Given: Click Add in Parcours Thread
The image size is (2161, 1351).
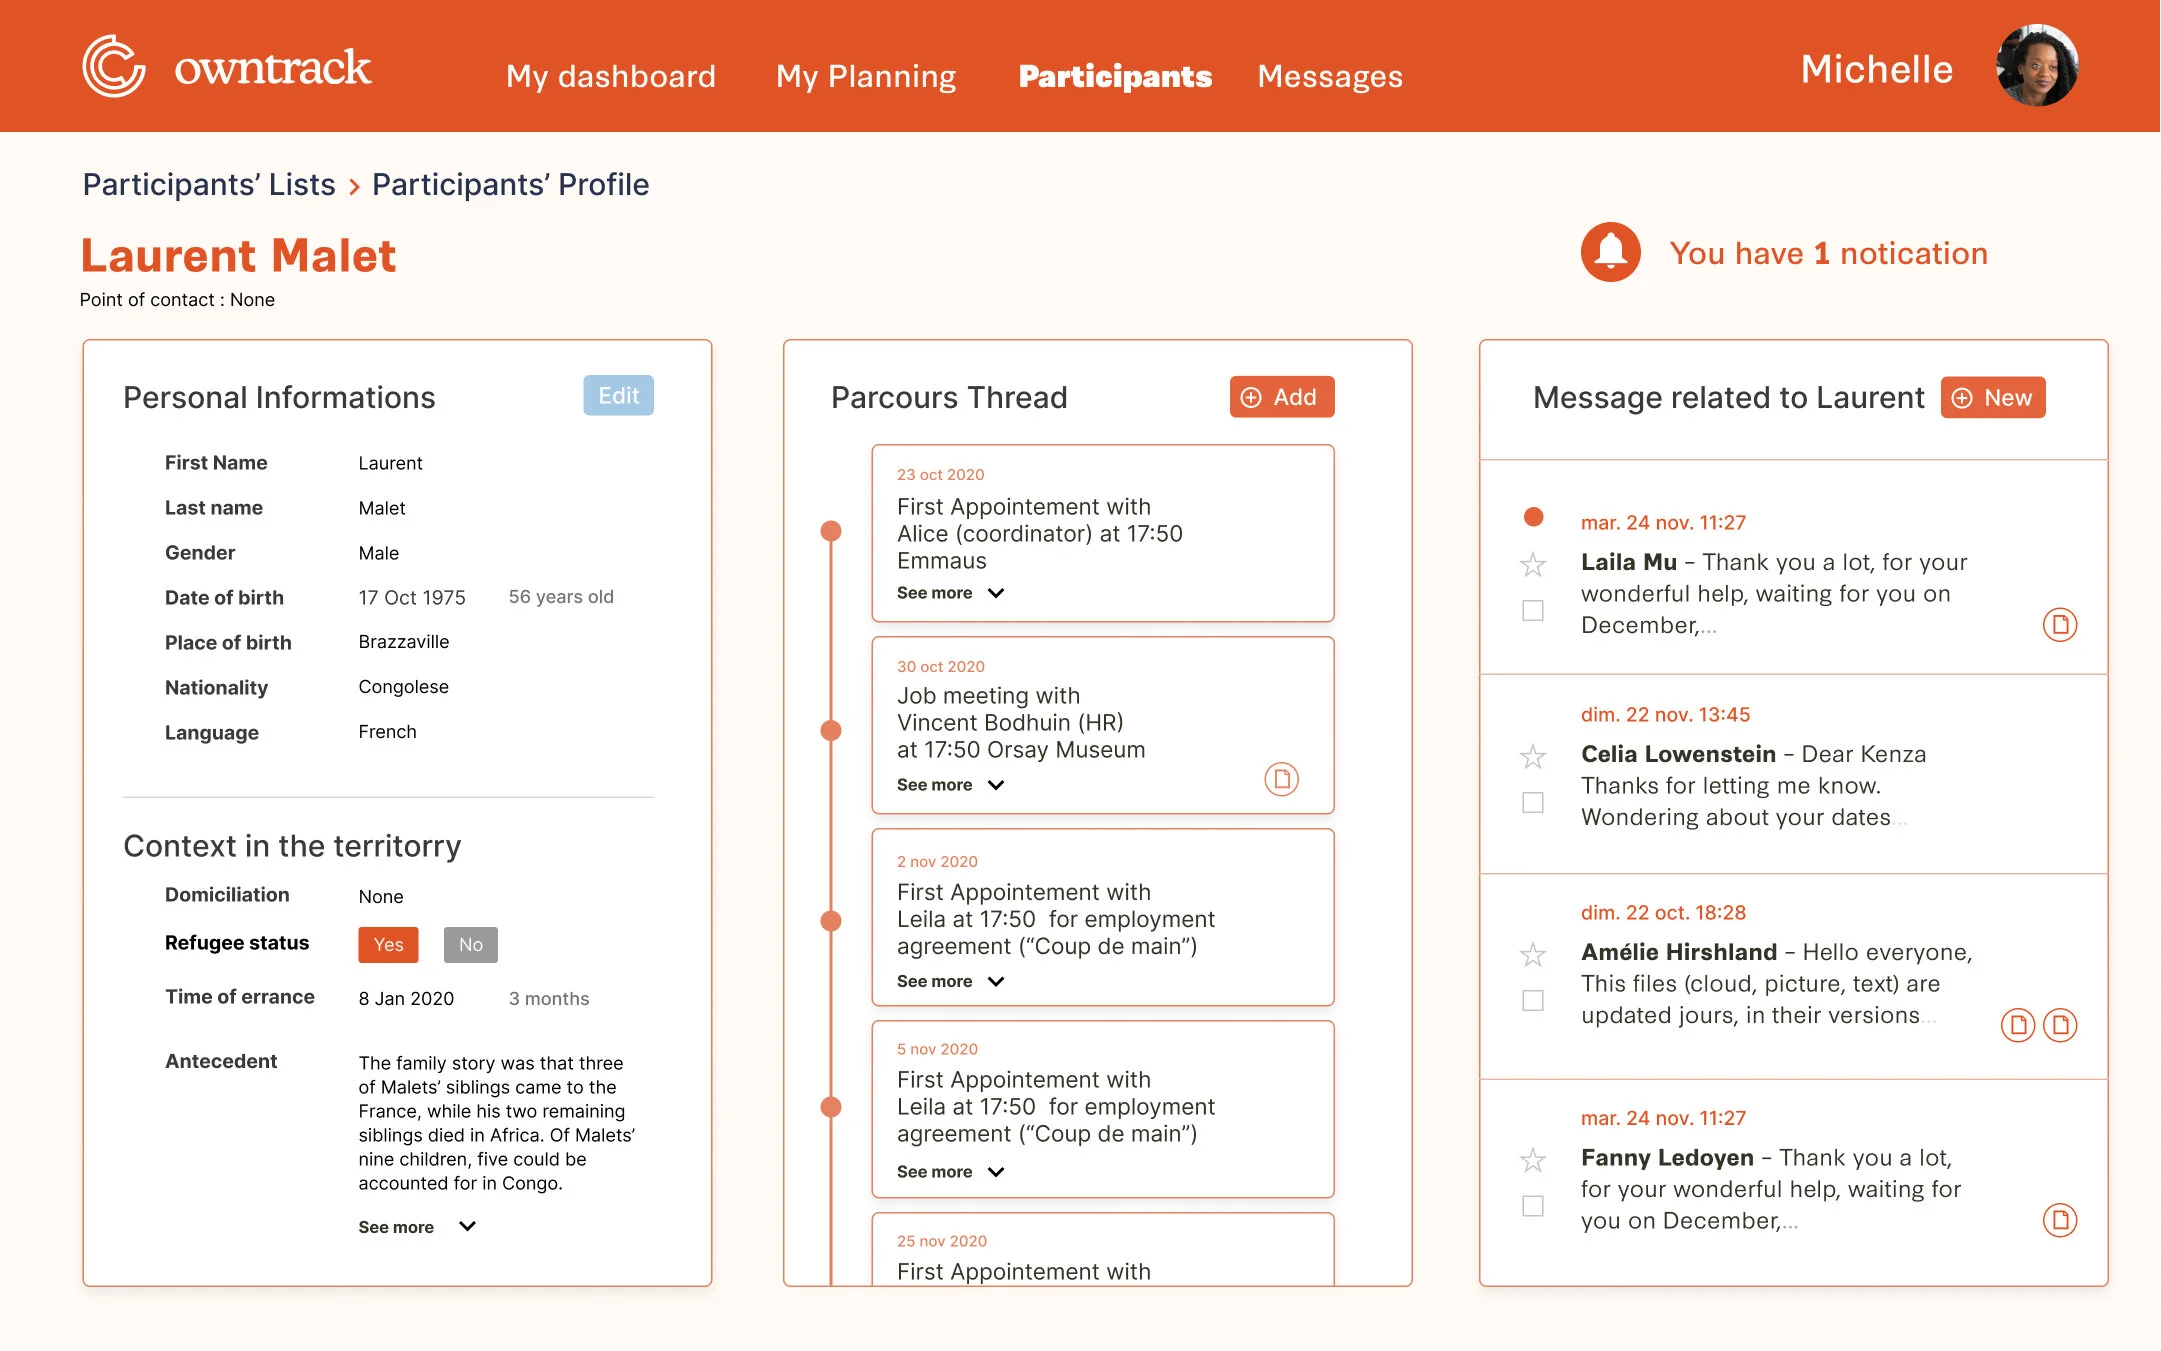Looking at the screenshot, I should 1281,397.
